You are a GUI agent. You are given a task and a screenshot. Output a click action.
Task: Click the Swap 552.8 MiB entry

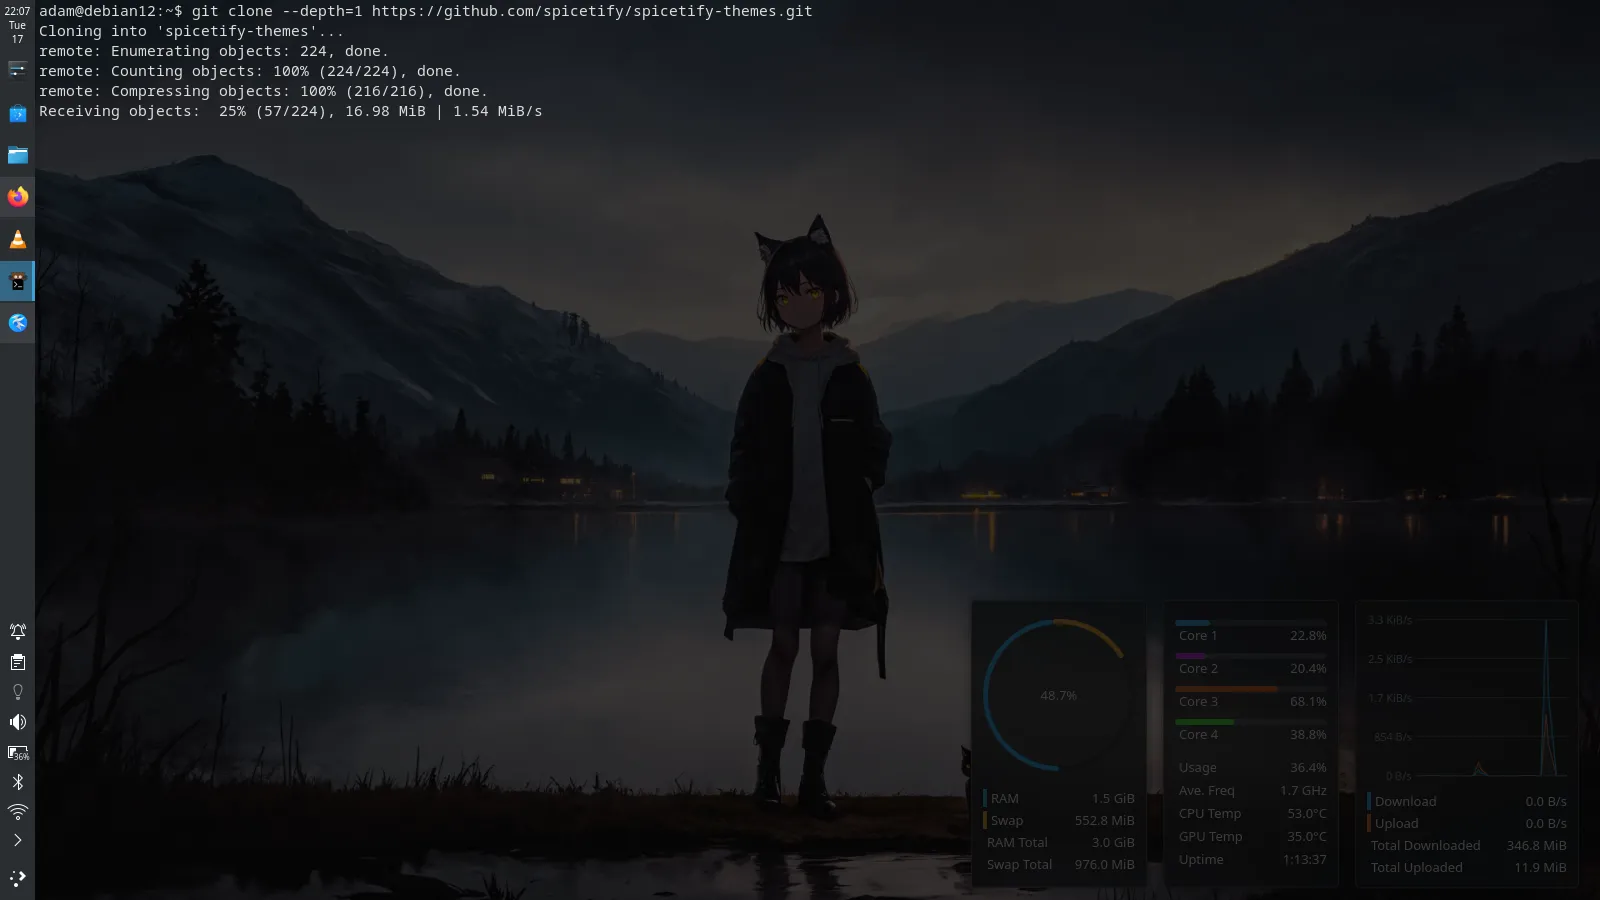pos(1059,820)
